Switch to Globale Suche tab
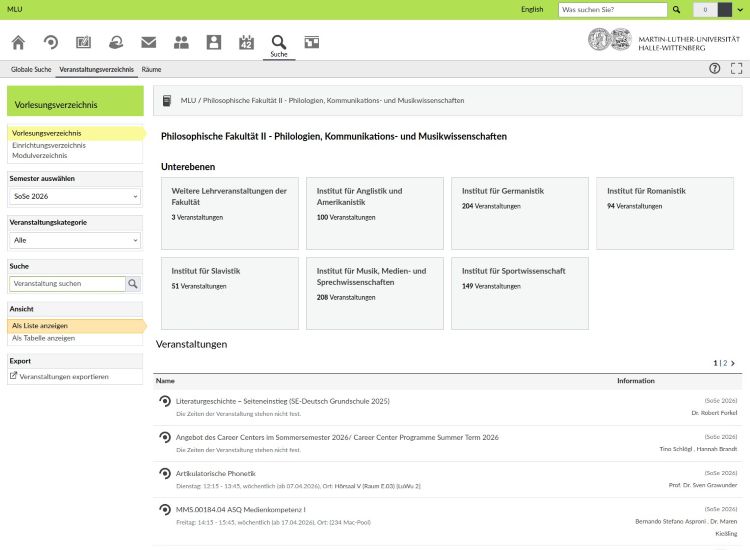This screenshot has height=550, width=750. [x=31, y=69]
